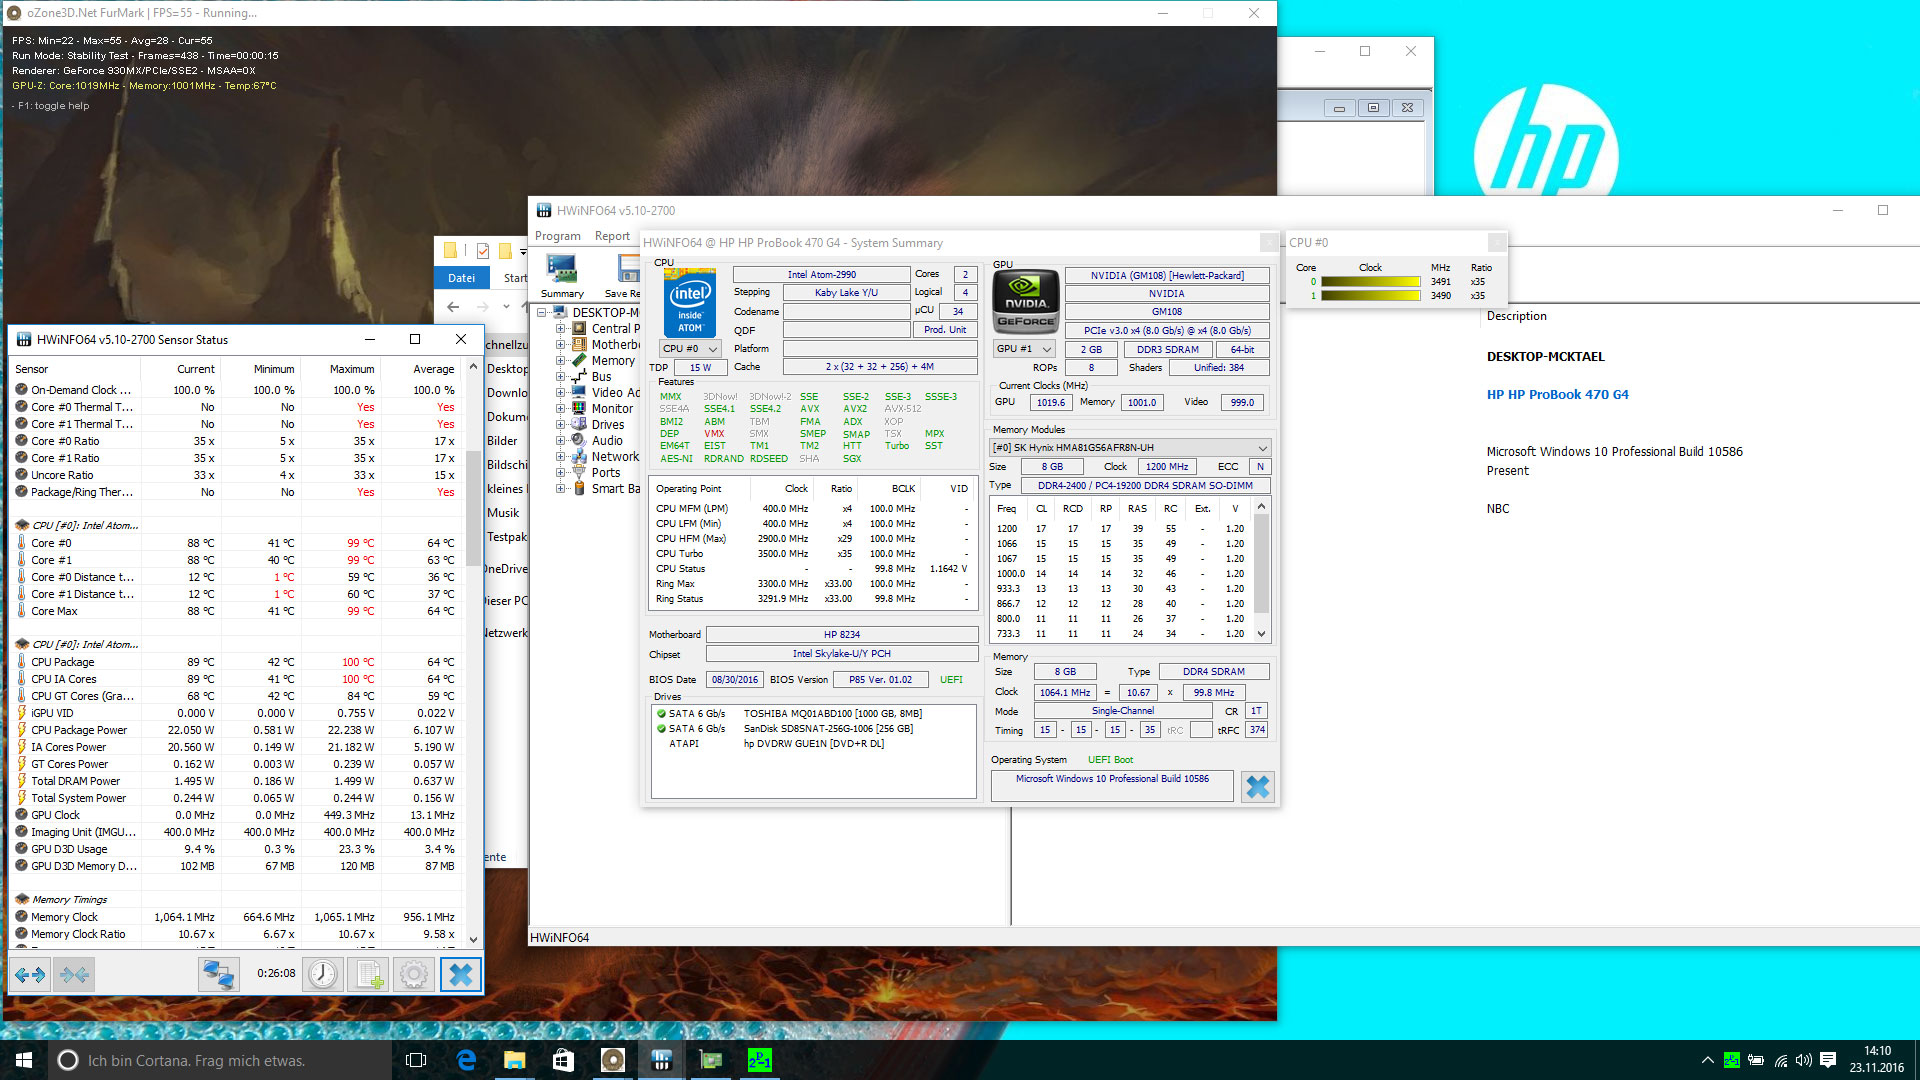Image resolution: width=1920 pixels, height=1080 pixels.
Task: Open Bilder folder in Explorer sidebar
Action: [503, 441]
